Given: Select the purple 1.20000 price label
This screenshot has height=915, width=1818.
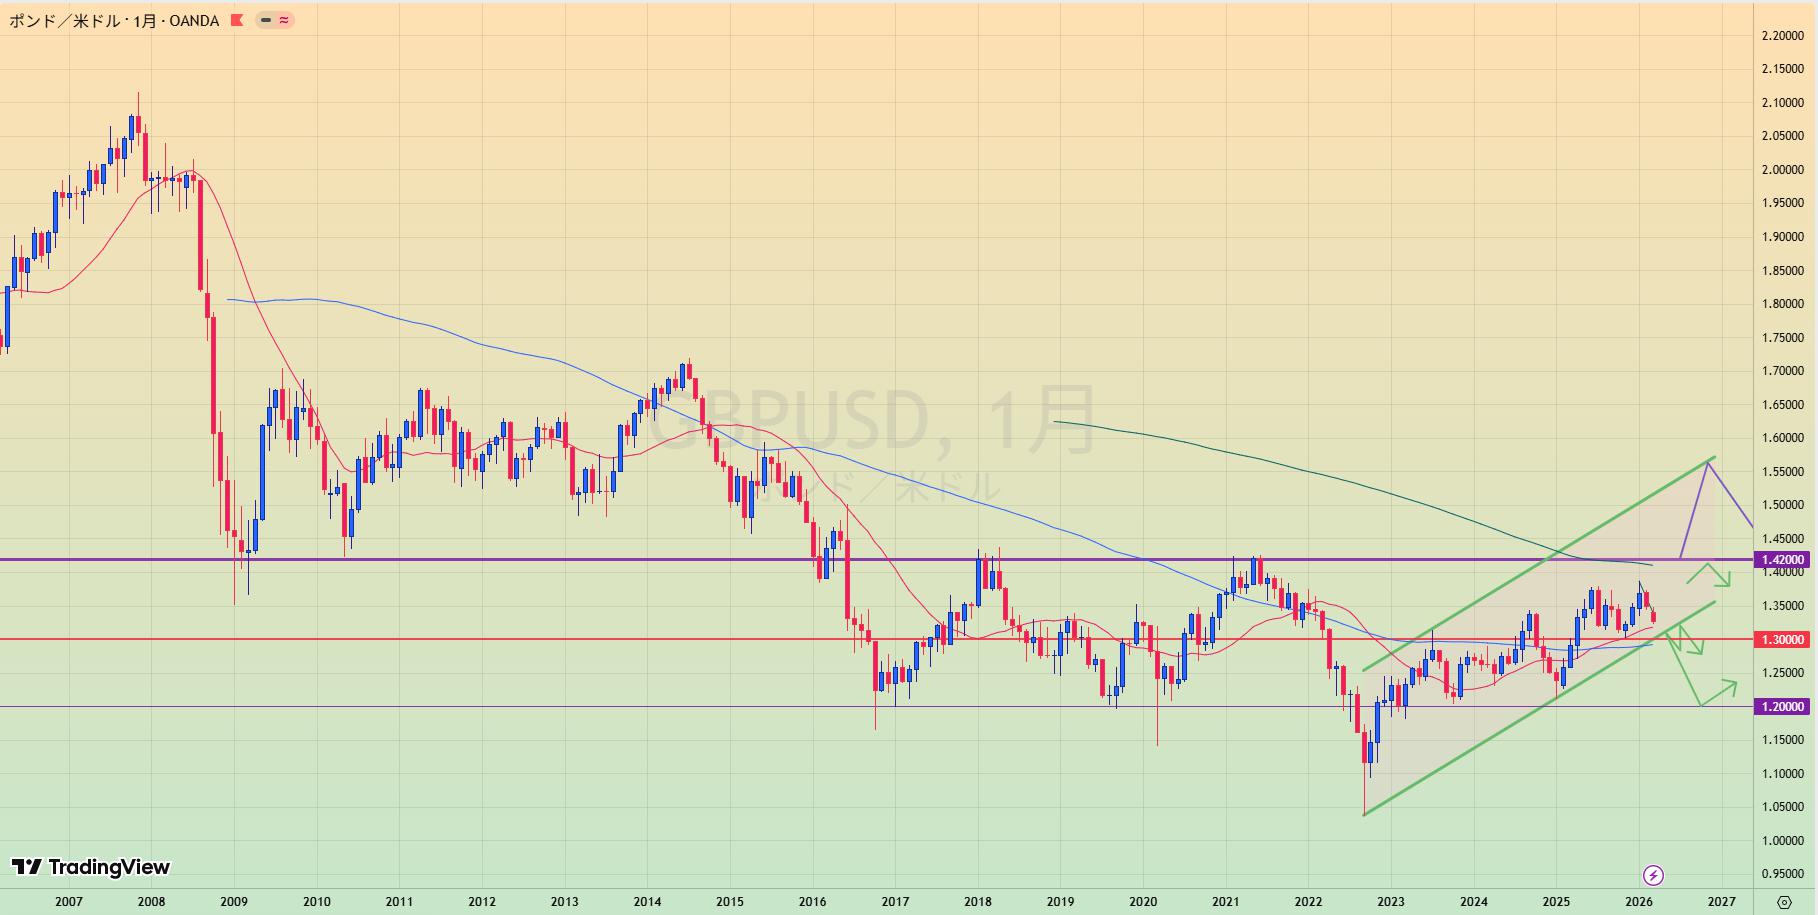Looking at the screenshot, I should pos(1782,707).
